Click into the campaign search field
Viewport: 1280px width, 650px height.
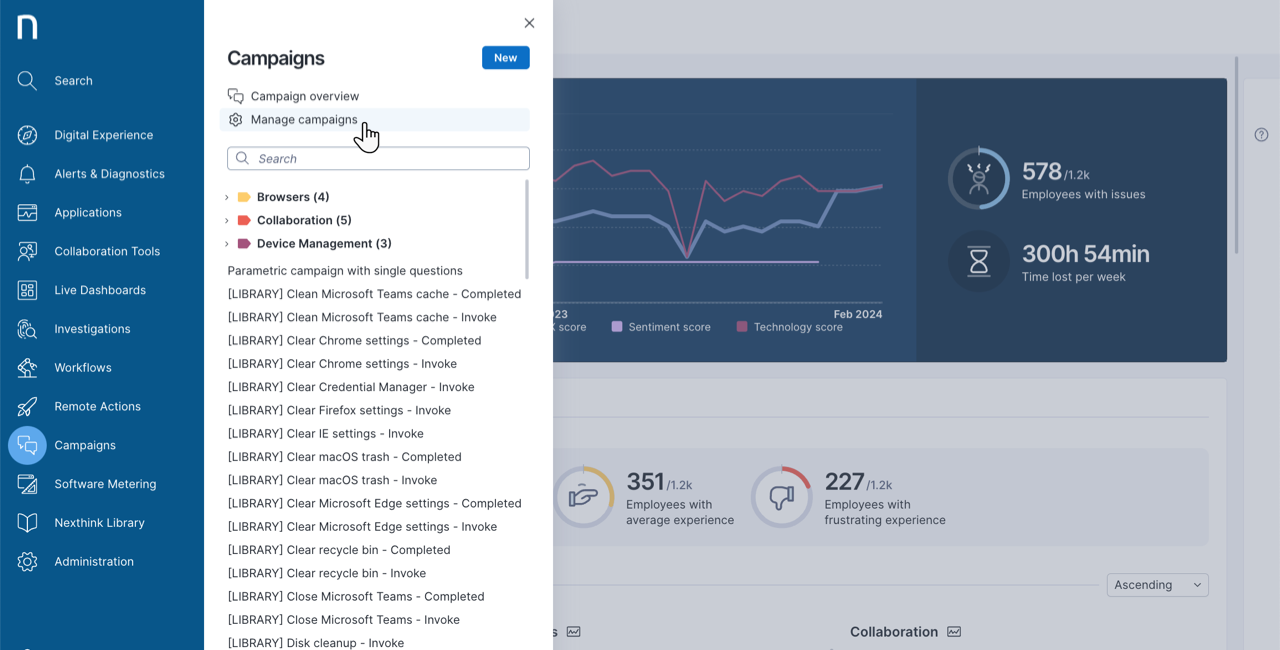(x=377, y=158)
